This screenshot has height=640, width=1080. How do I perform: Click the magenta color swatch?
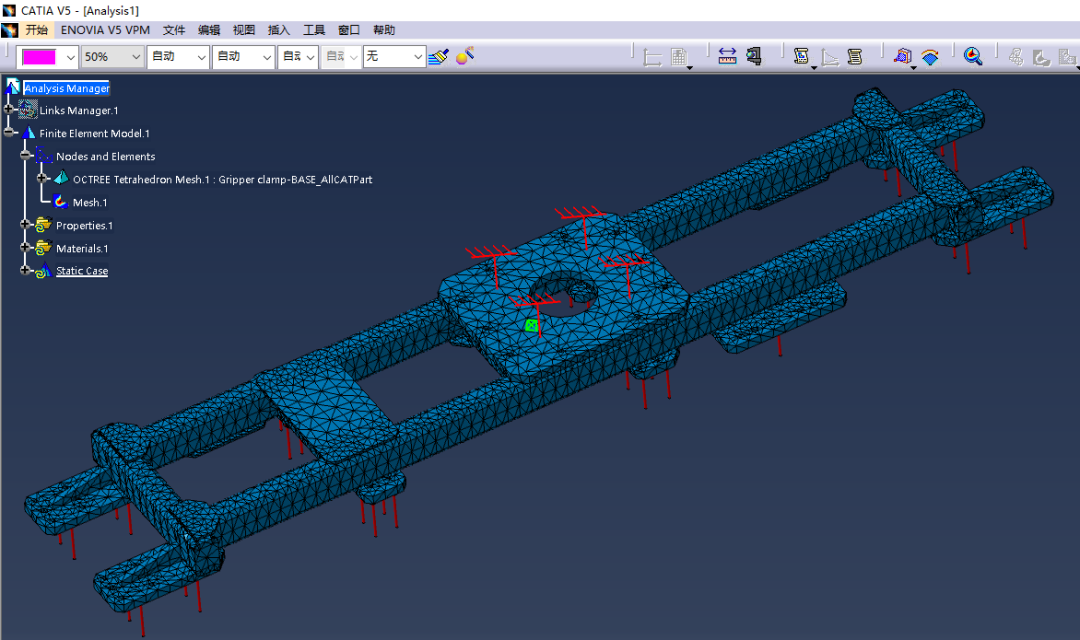click(39, 57)
